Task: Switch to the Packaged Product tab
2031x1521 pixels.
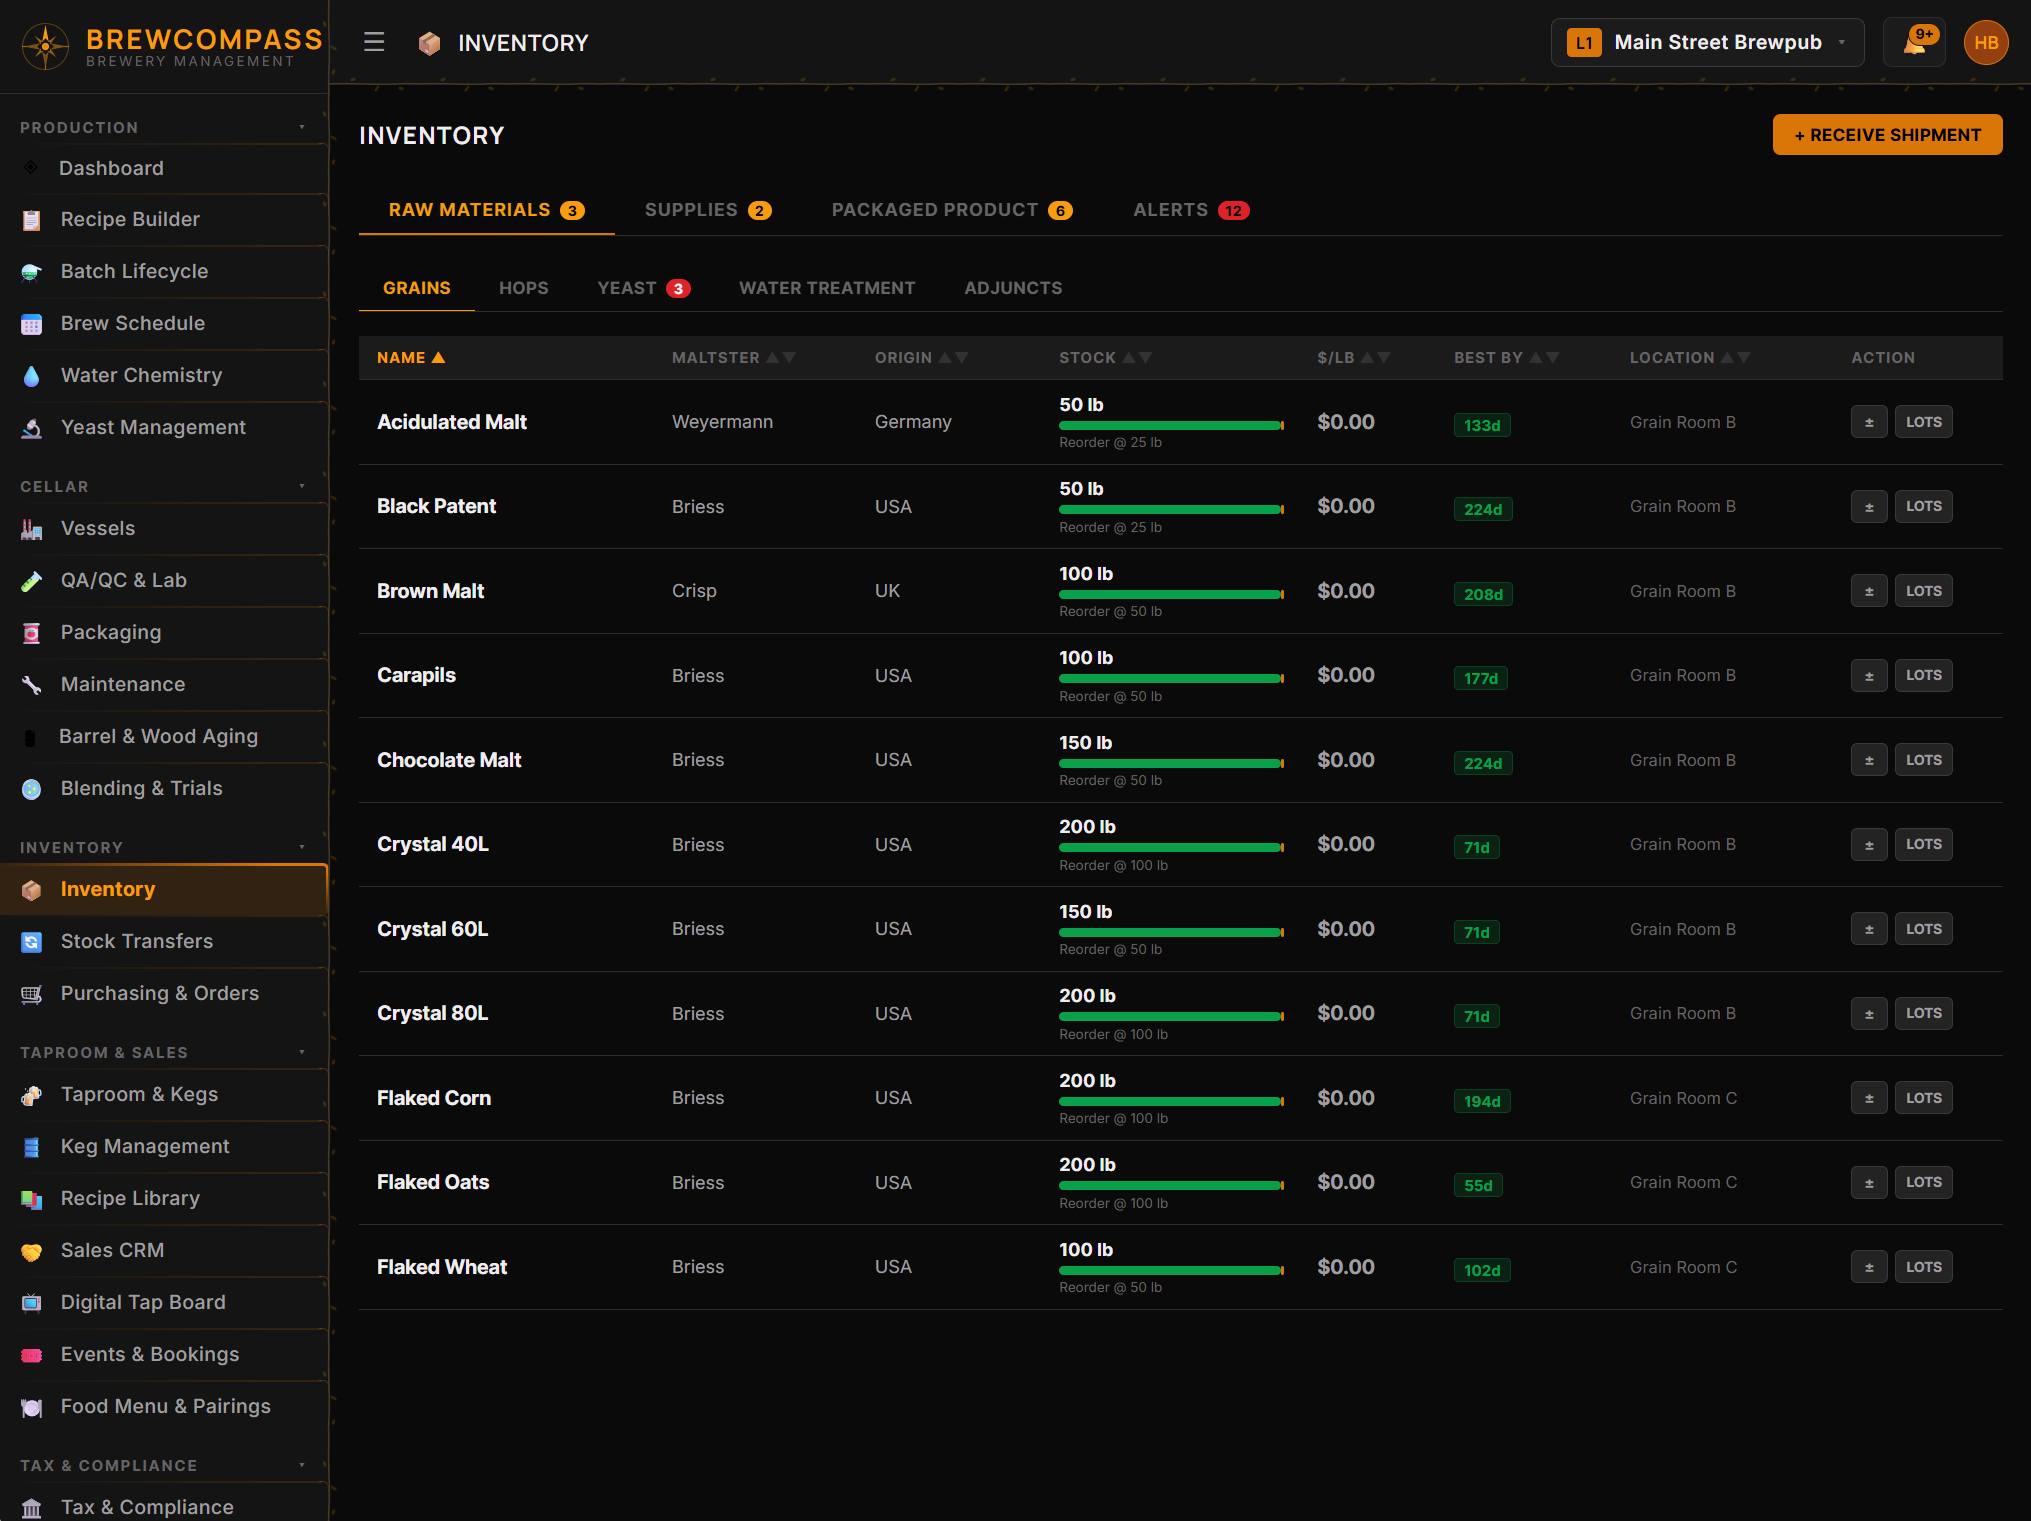Action: coord(951,210)
